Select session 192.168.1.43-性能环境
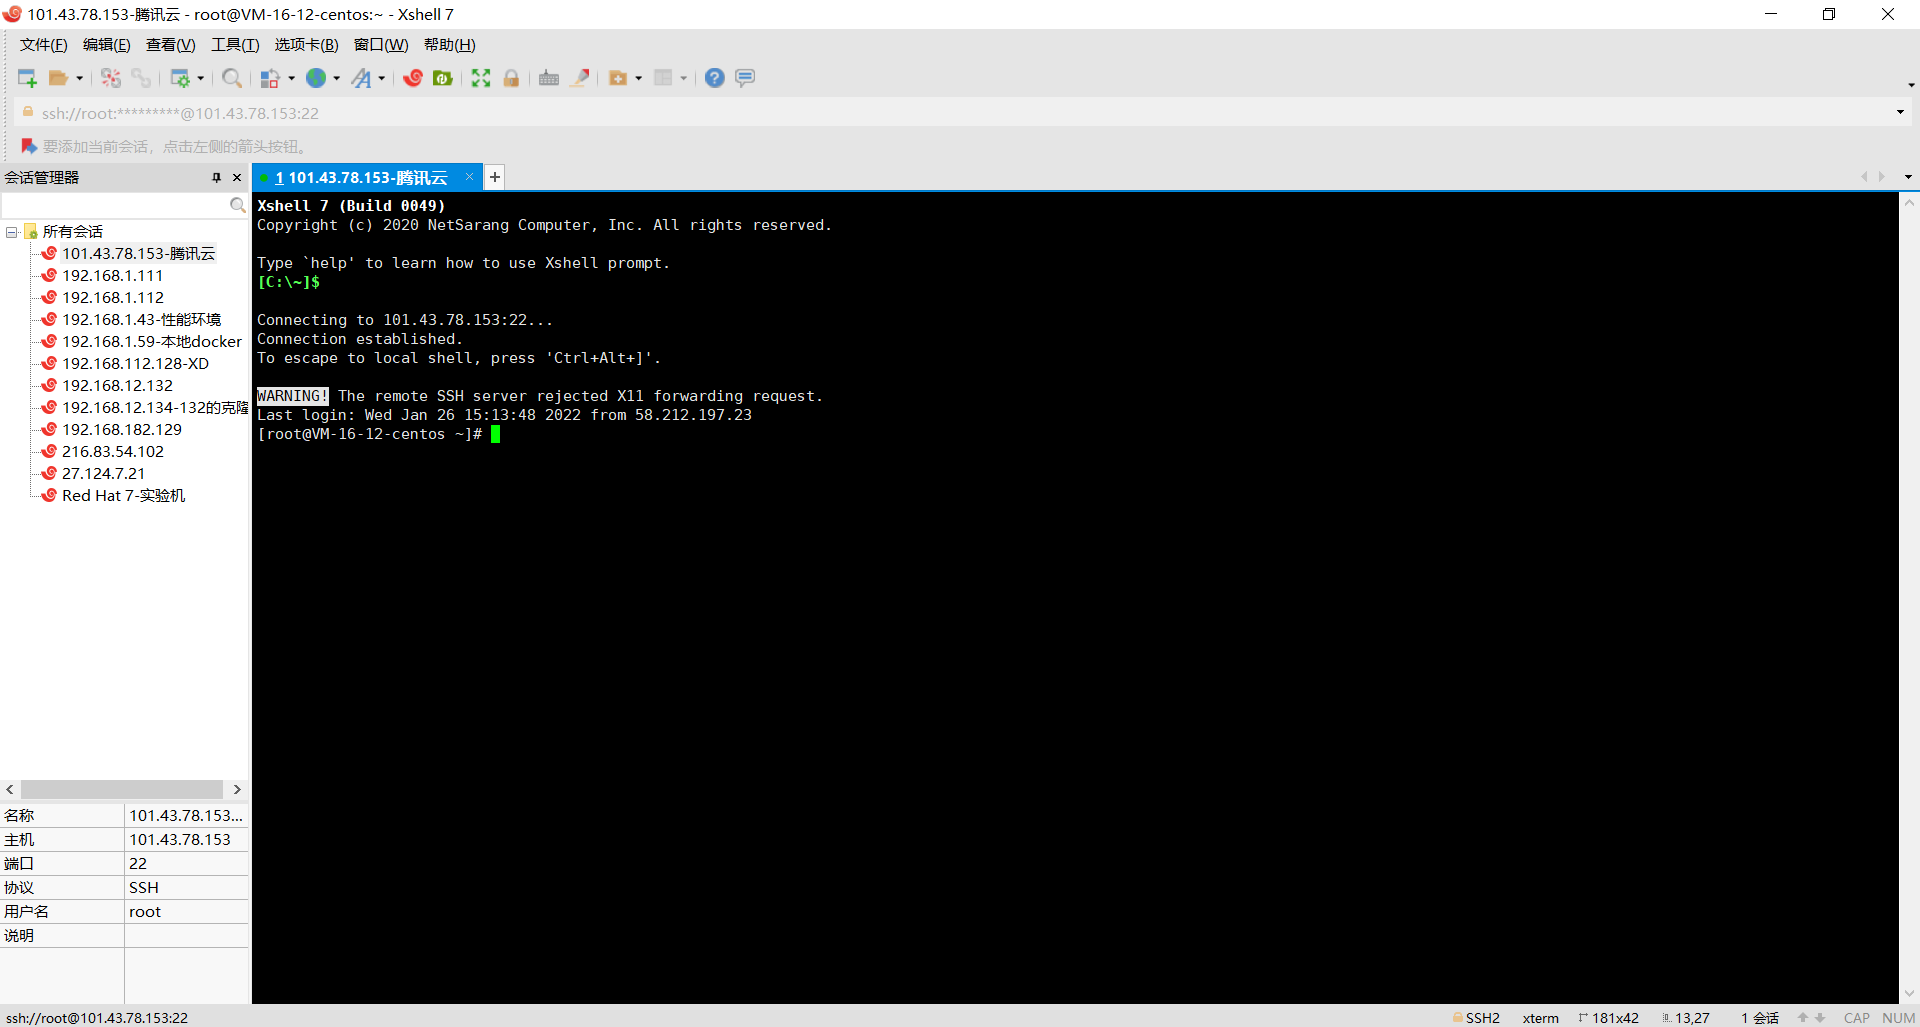Image resolution: width=1920 pixels, height=1027 pixels. (141, 320)
